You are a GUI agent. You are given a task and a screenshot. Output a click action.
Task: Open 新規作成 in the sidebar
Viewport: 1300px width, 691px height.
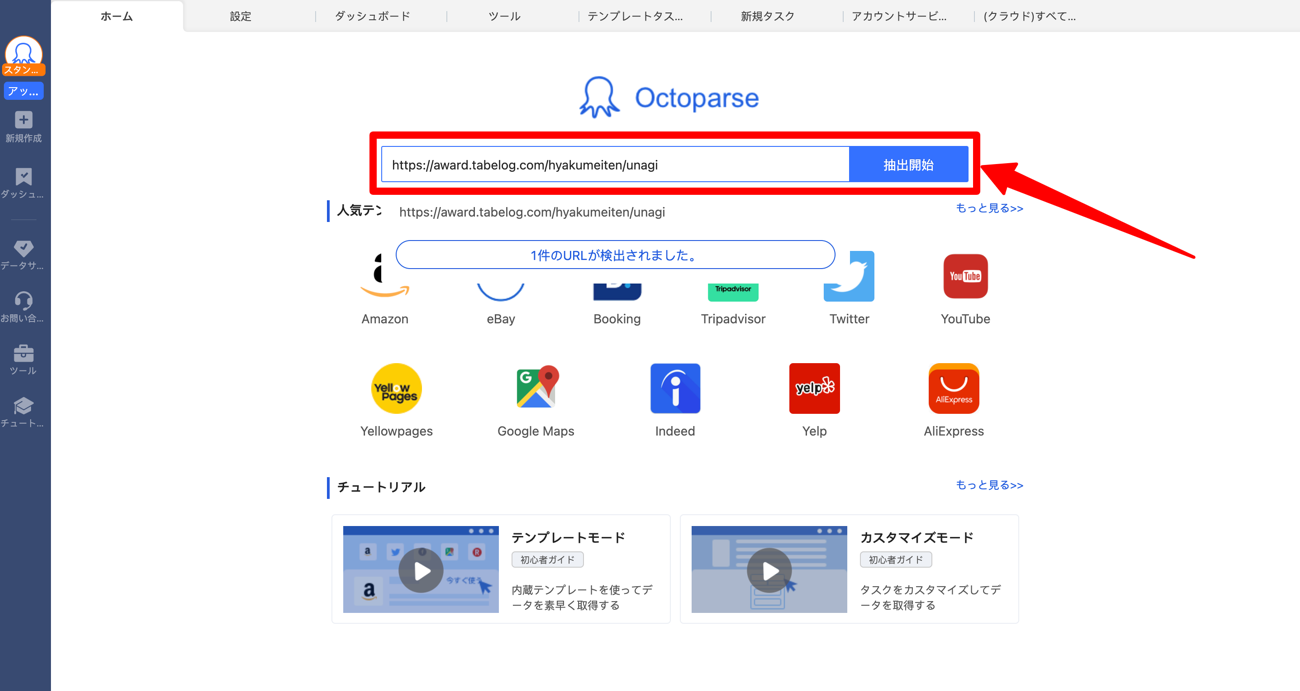click(x=23, y=127)
